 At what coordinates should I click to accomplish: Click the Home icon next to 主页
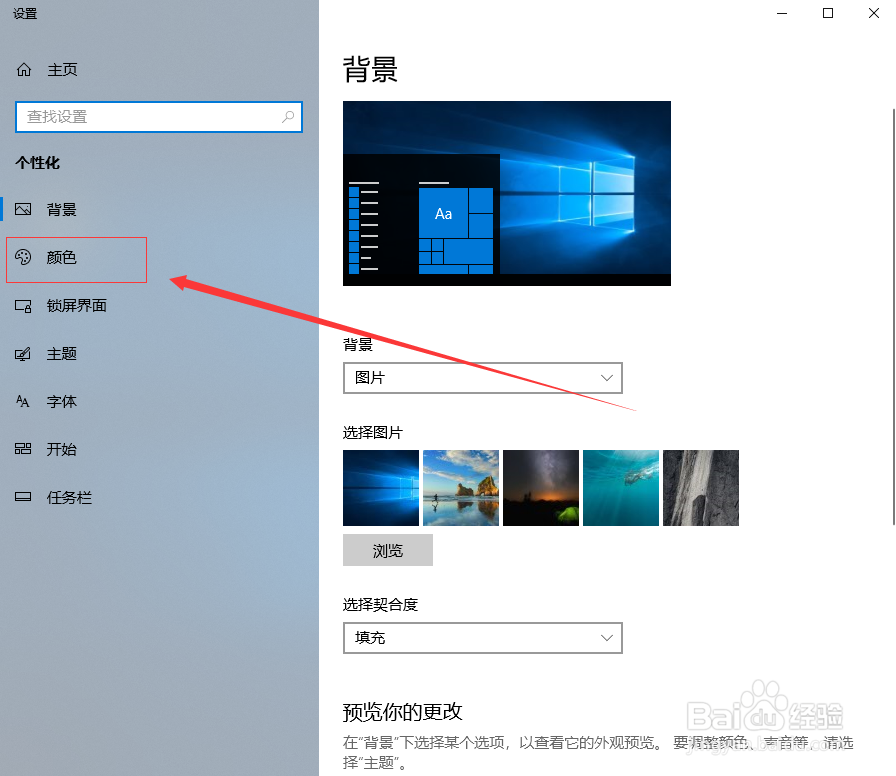pos(23,69)
